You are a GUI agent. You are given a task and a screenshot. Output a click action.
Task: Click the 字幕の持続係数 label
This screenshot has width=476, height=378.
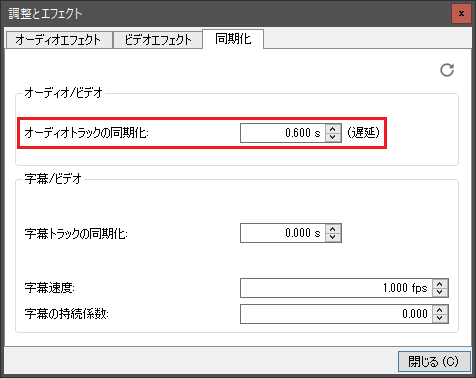(x=66, y=314)
